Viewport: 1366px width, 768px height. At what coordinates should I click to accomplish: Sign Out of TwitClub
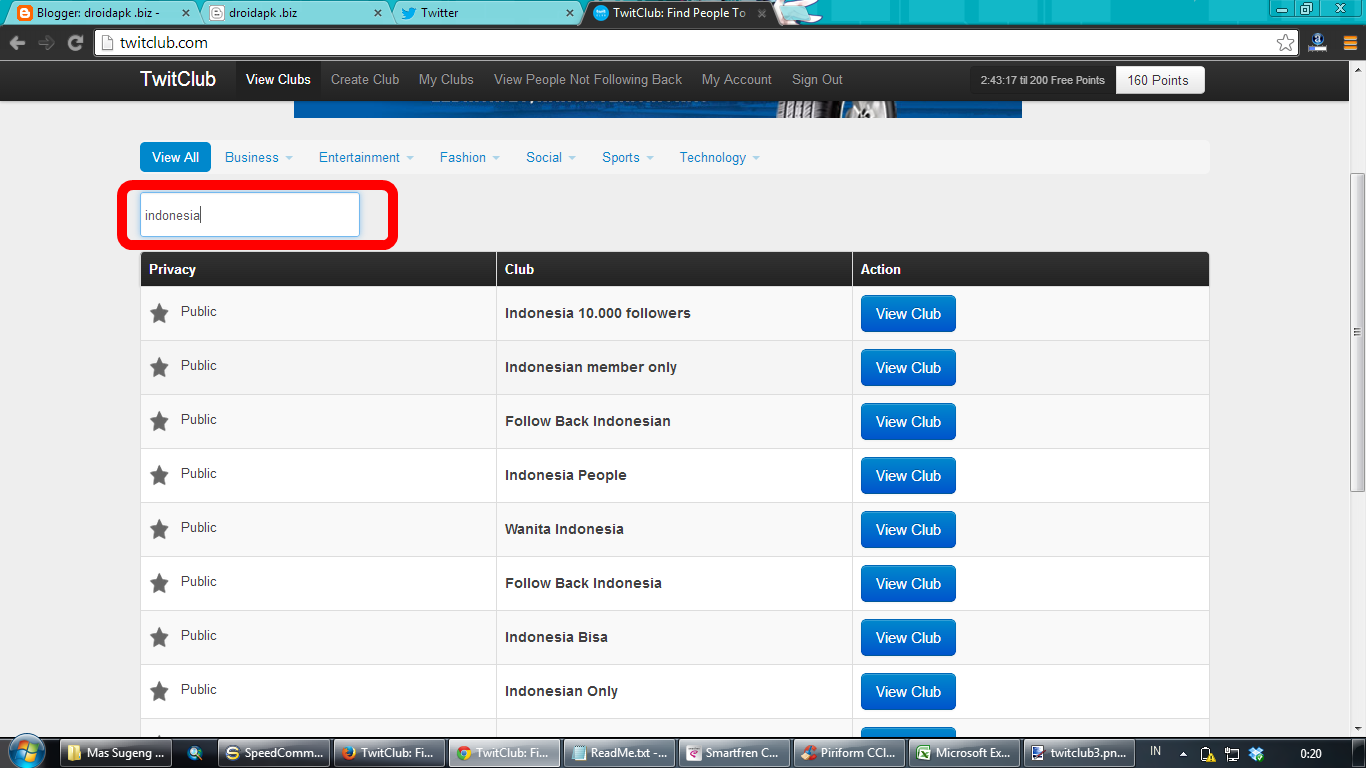point(817,80)
